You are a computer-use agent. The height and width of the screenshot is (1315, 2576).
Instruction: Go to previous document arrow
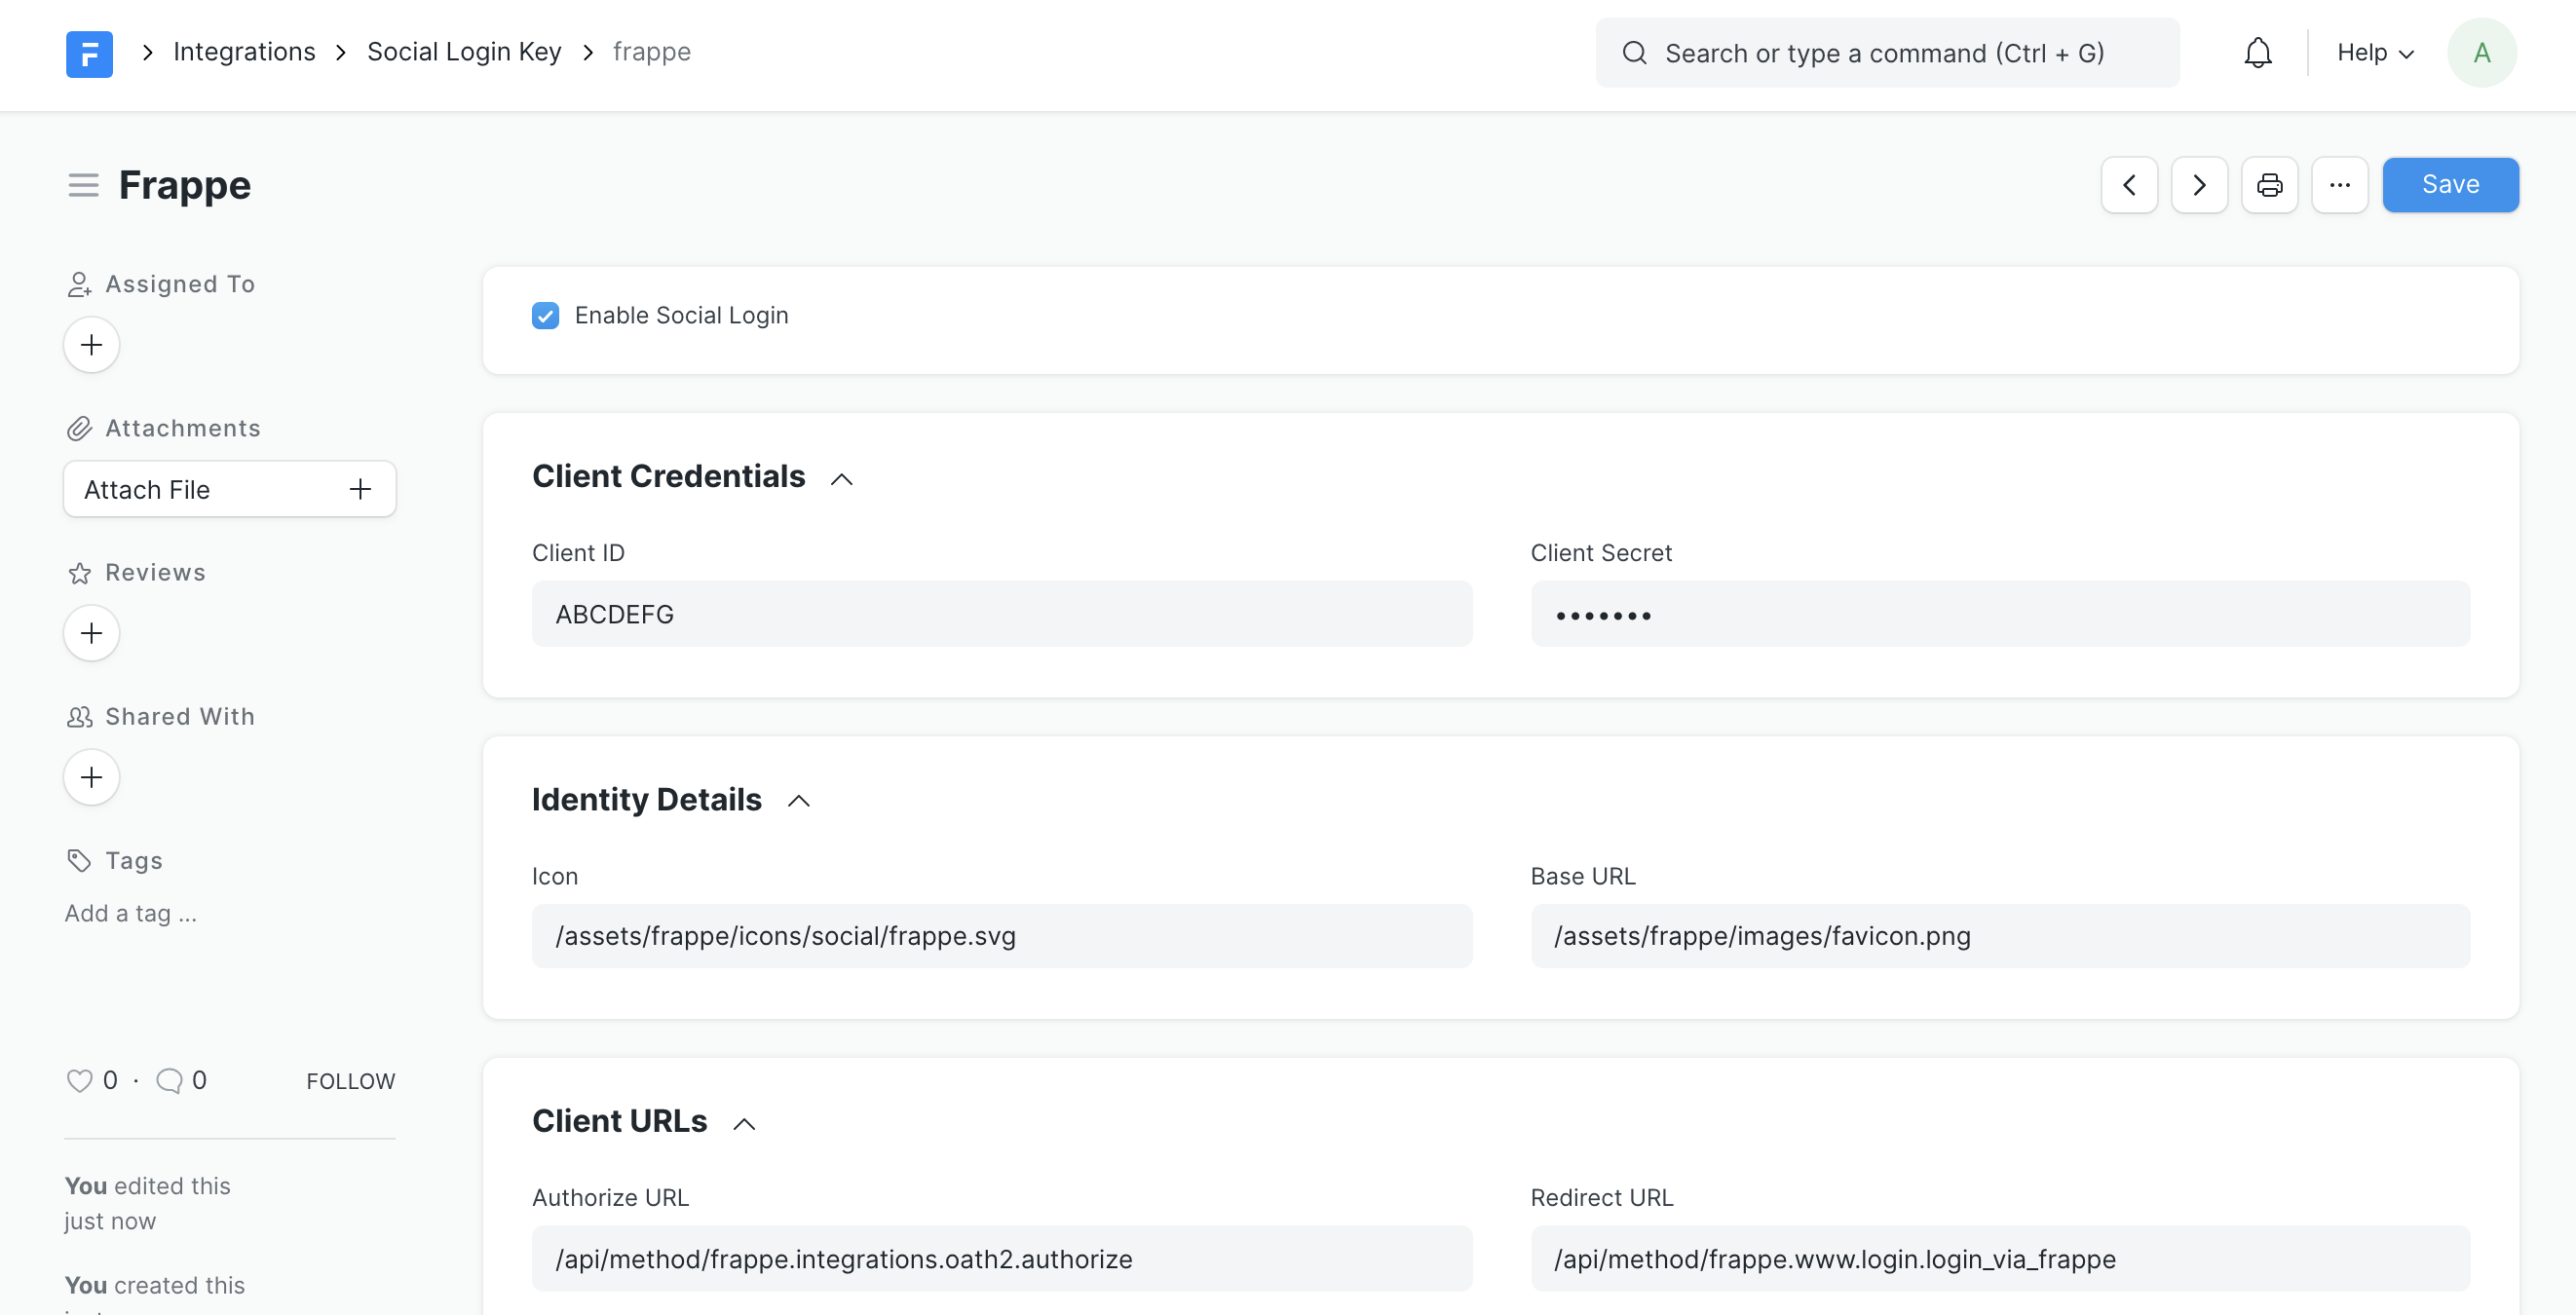point(2129,185)
